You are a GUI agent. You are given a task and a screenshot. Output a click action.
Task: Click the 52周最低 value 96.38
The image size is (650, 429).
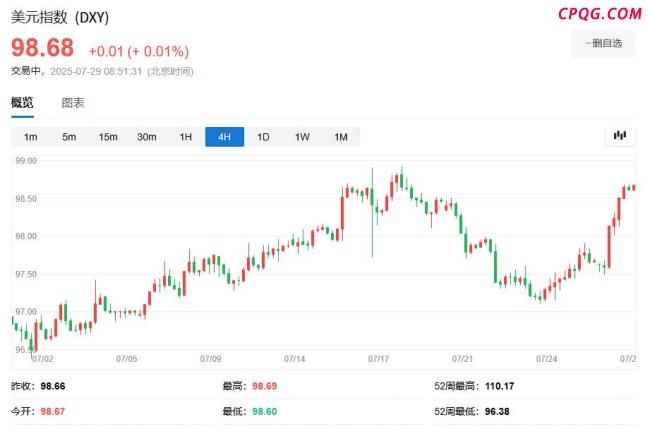(497, 411)
